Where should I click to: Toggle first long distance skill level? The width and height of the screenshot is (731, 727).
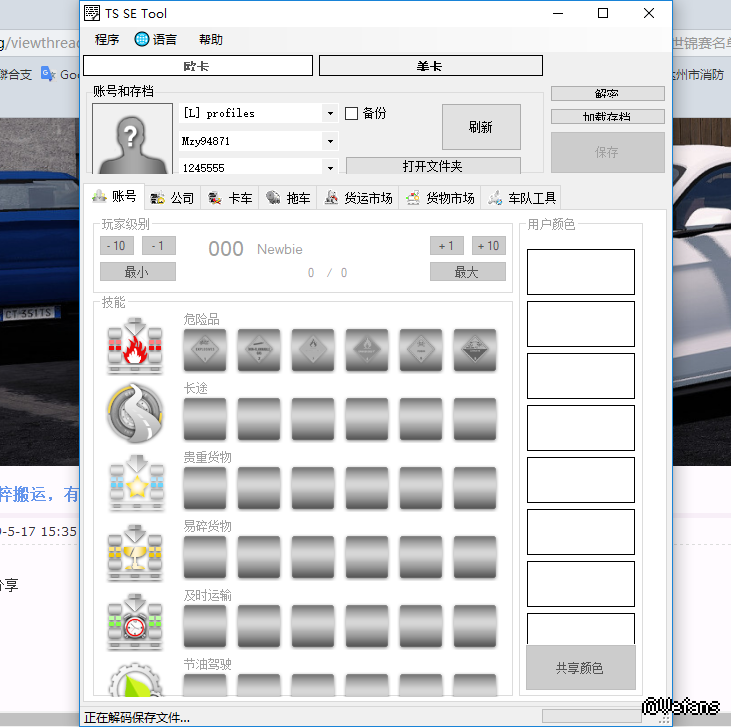pyautogui.click(x=205, y=419)
